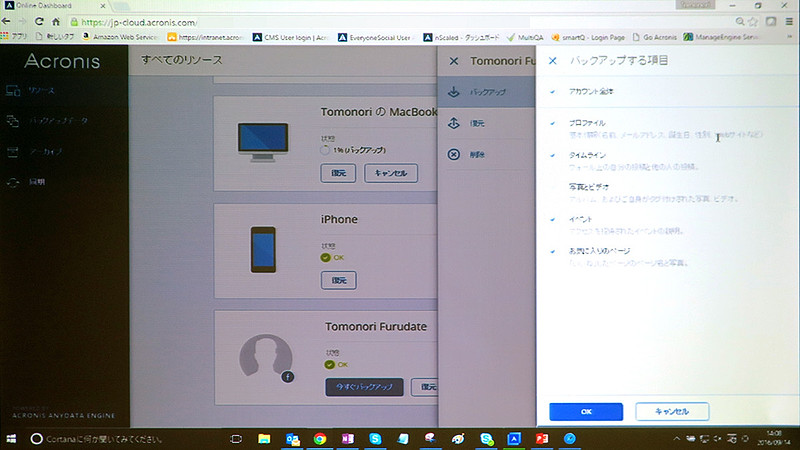Open the MultiQA bookmark
Image resolution: width=800 pixels, height=450 pixels.
pyautogui.click(x=525, y=37)
